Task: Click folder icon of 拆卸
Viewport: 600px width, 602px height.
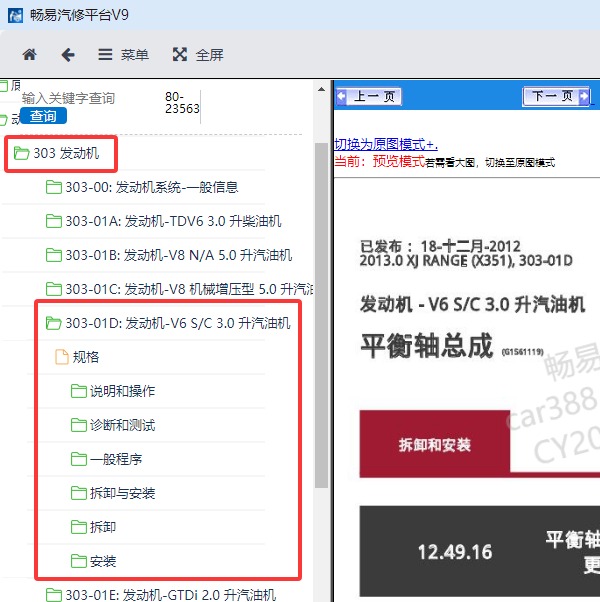Action: (79, 527)
